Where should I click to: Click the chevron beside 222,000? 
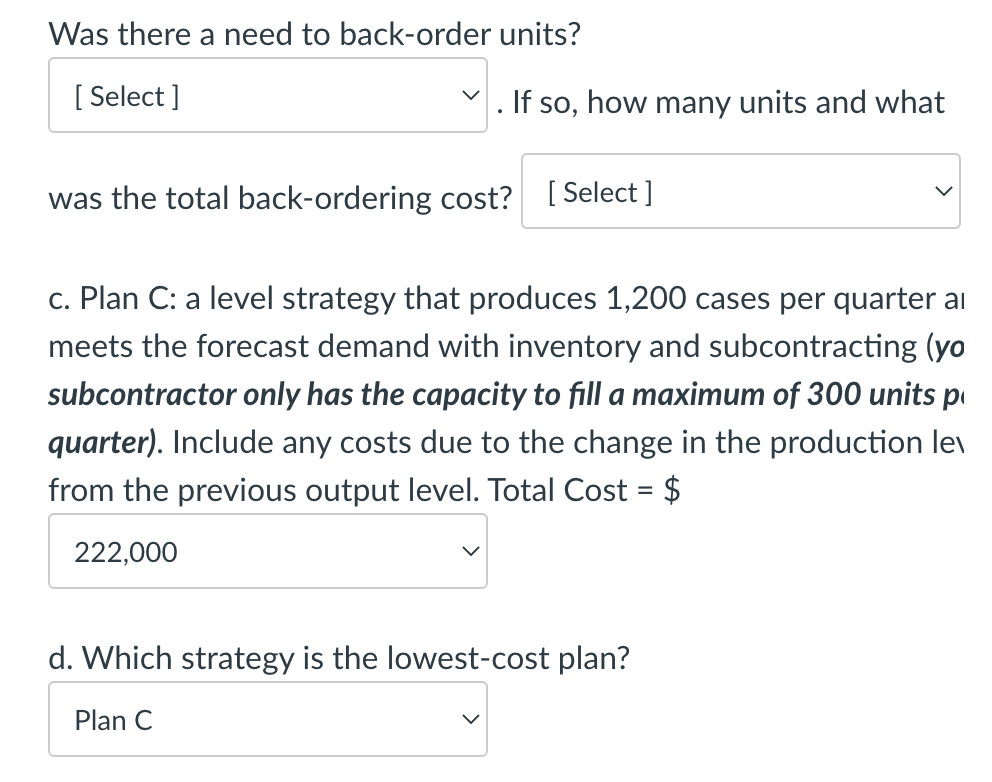point(470,550)
